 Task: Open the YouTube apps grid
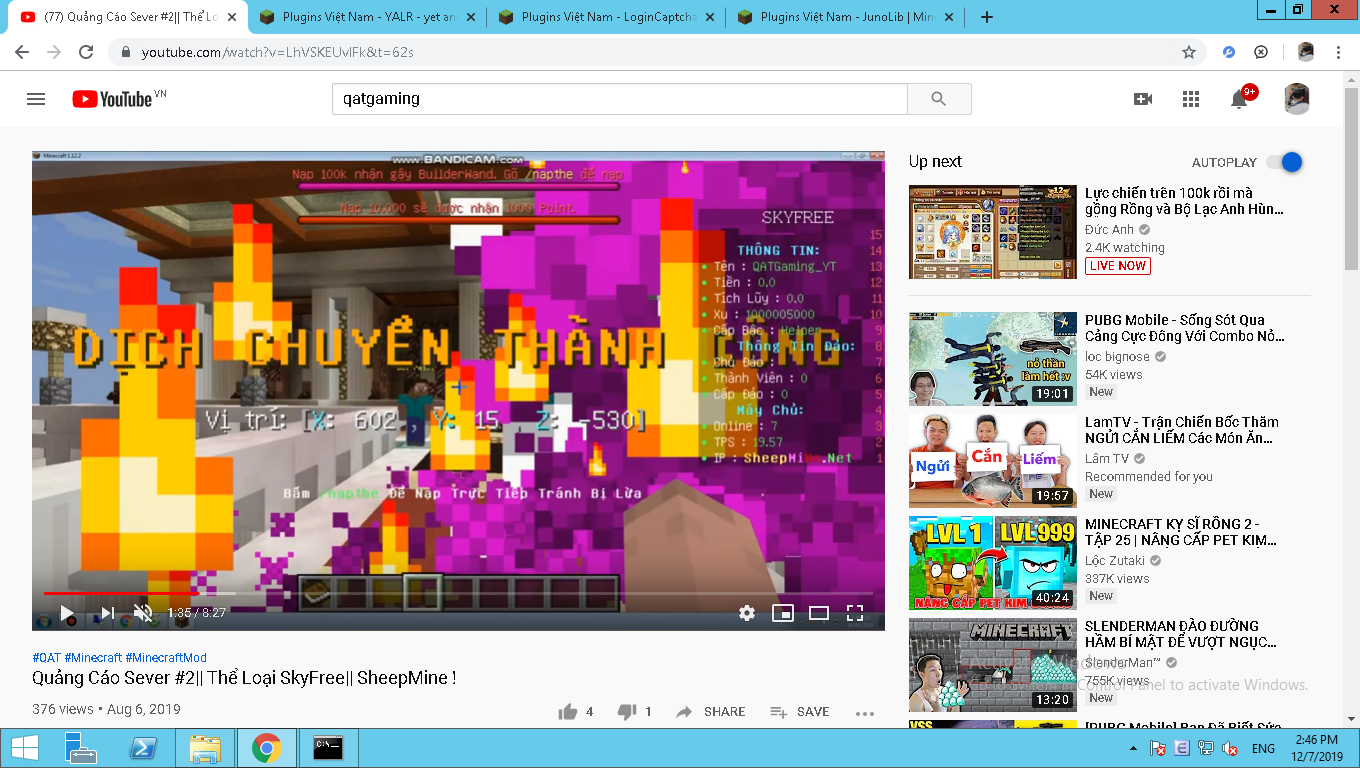[1190, 99]
